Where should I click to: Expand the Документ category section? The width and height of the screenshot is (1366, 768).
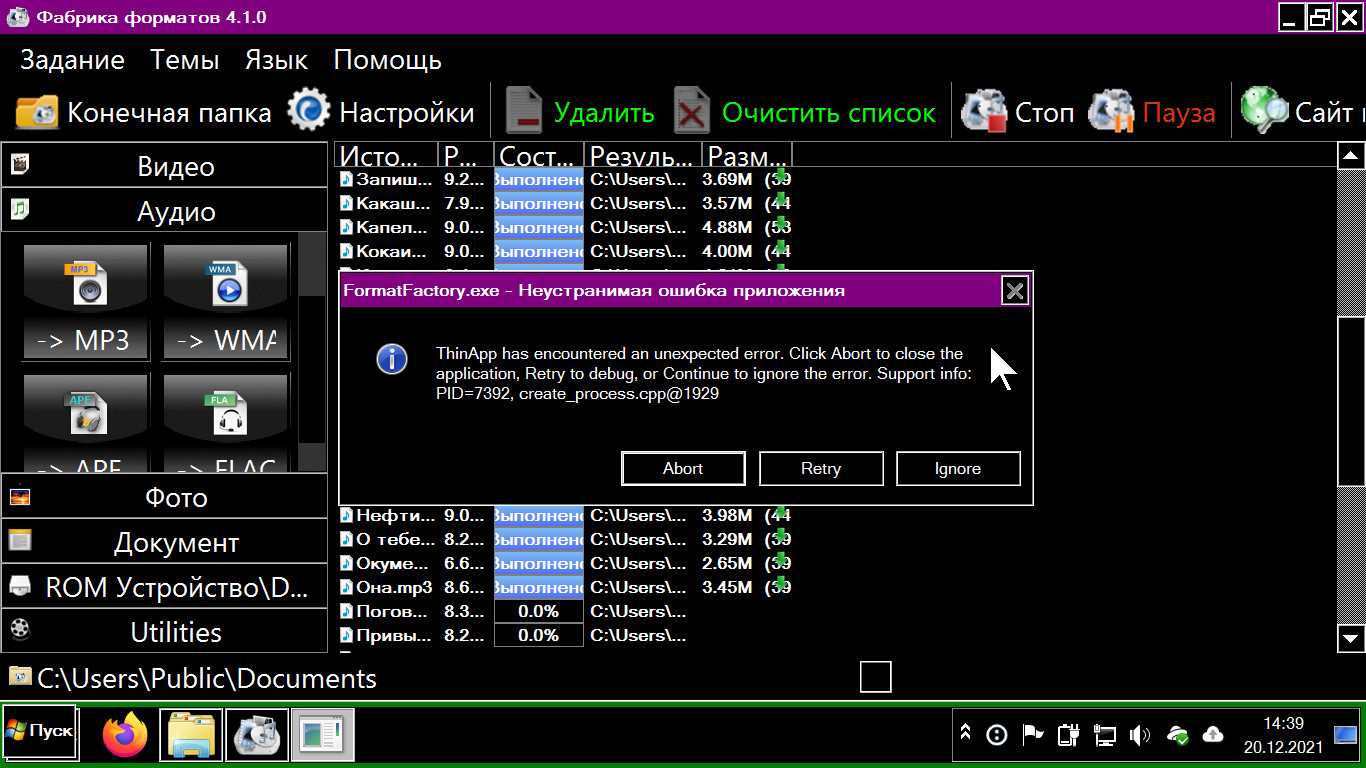pyautogui.click(x=165, y=543)
